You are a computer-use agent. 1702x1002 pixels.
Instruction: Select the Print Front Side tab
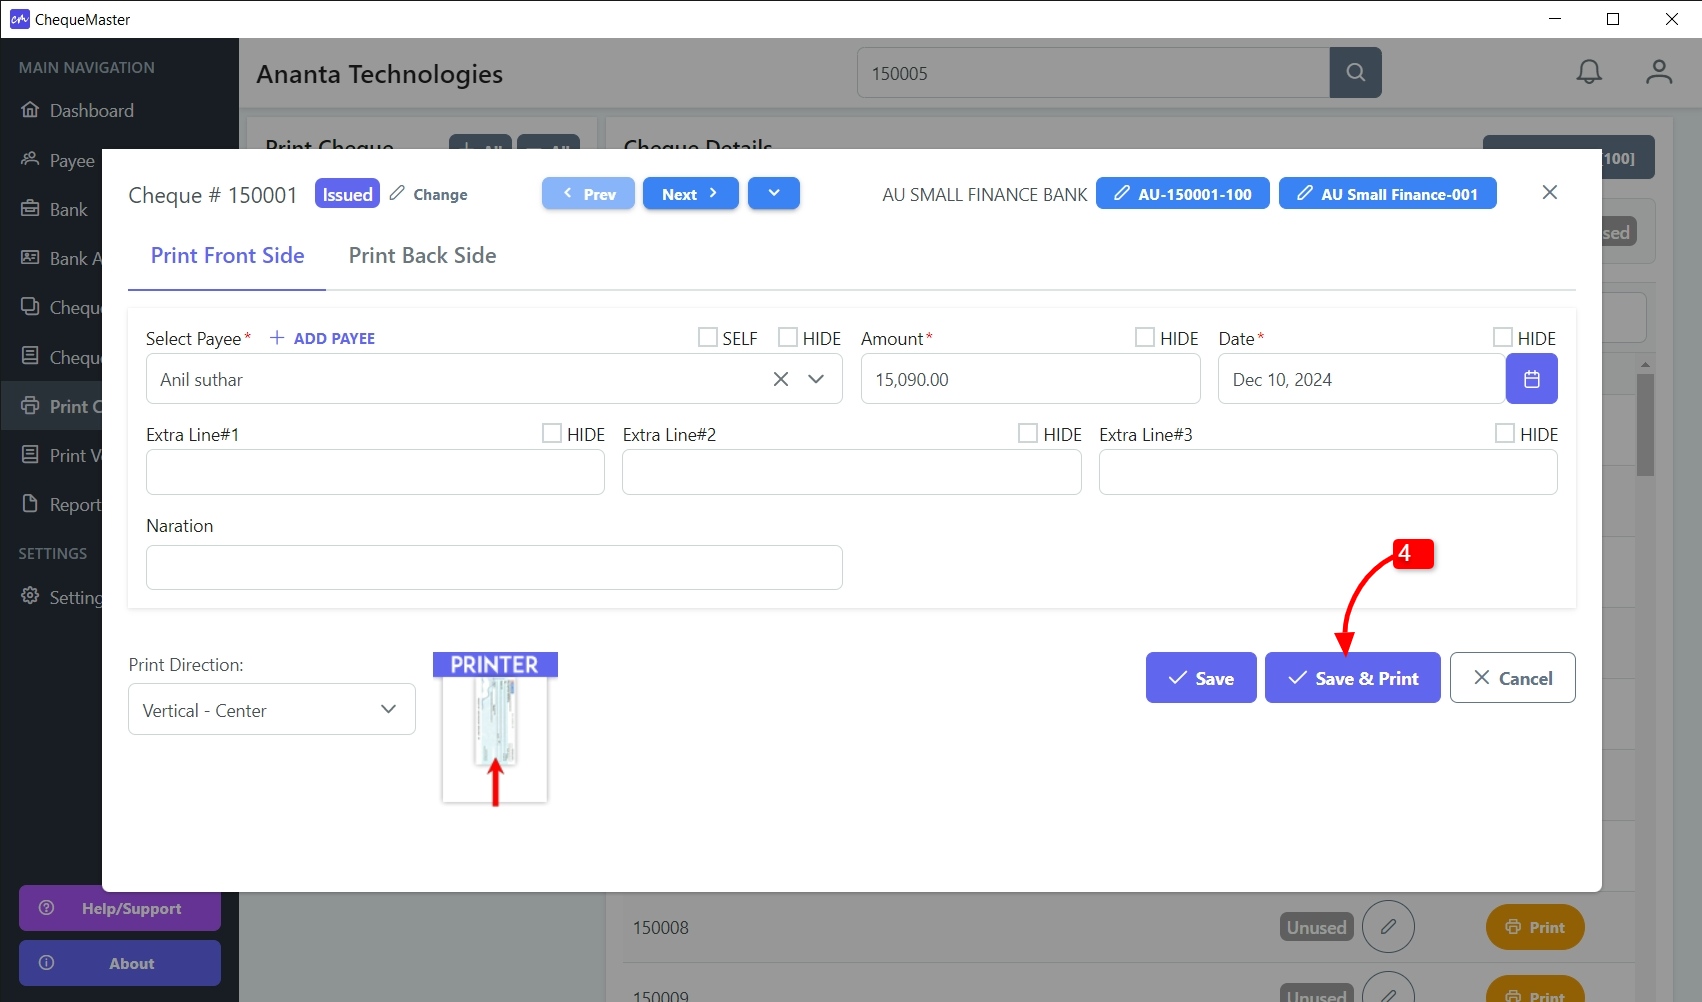coord(227,256)
